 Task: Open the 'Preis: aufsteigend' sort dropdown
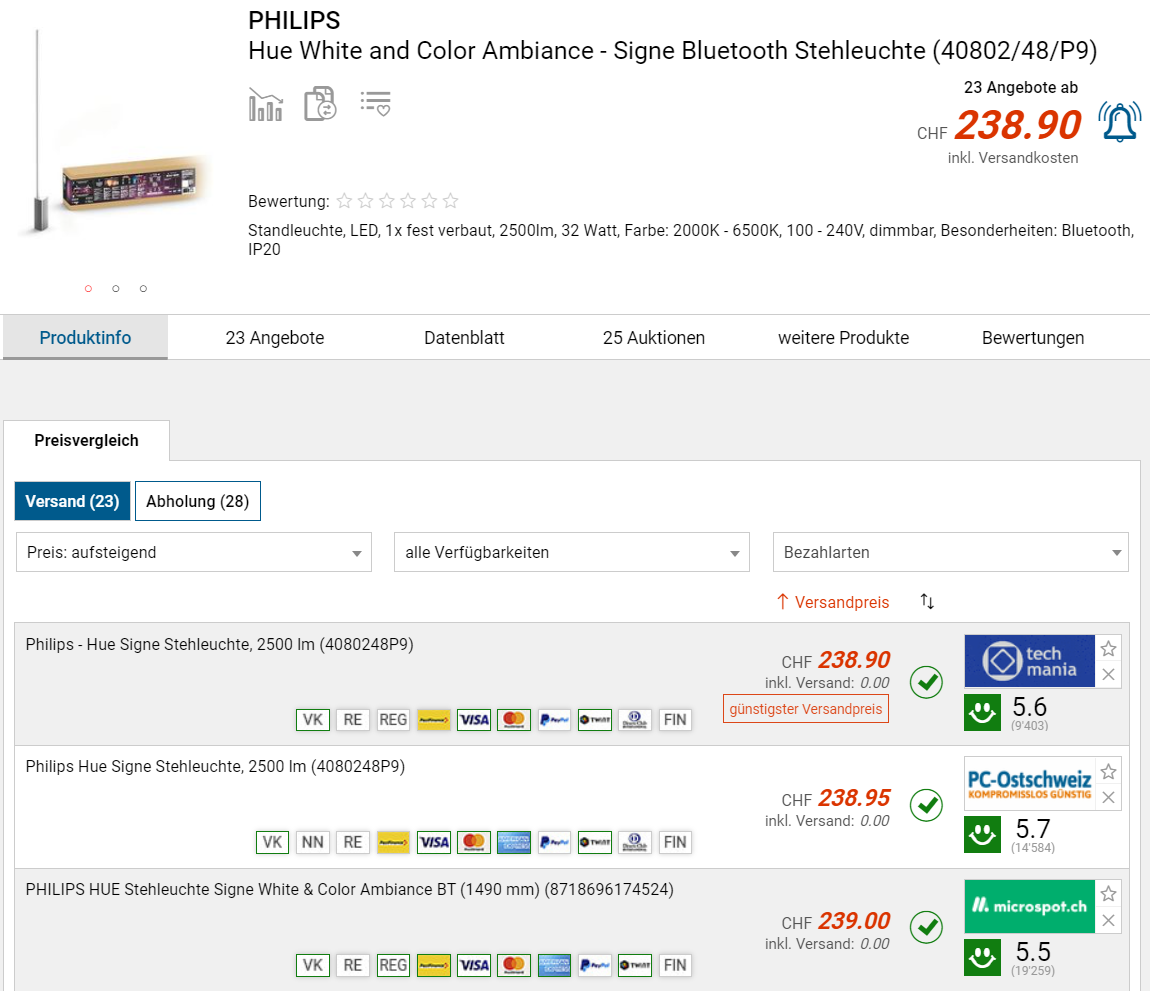(x=193, y=552)
